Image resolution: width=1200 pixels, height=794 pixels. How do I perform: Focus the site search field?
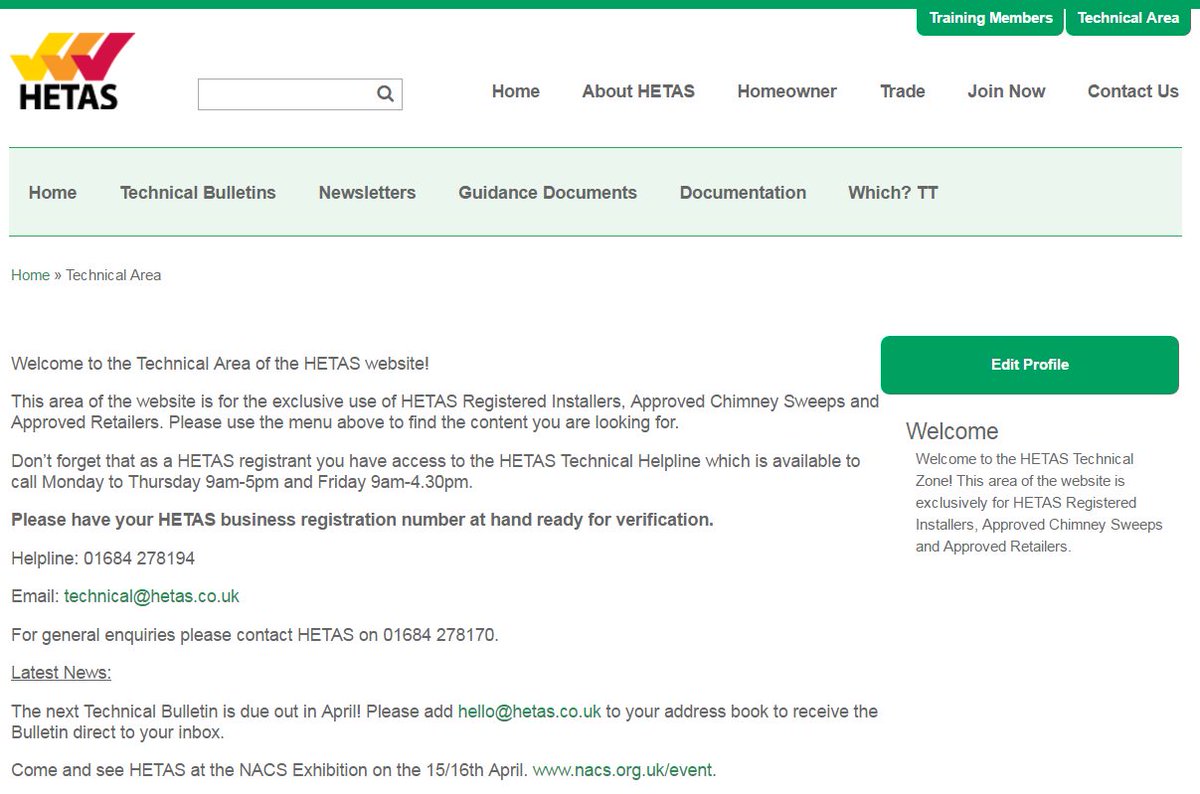point(300,94)
